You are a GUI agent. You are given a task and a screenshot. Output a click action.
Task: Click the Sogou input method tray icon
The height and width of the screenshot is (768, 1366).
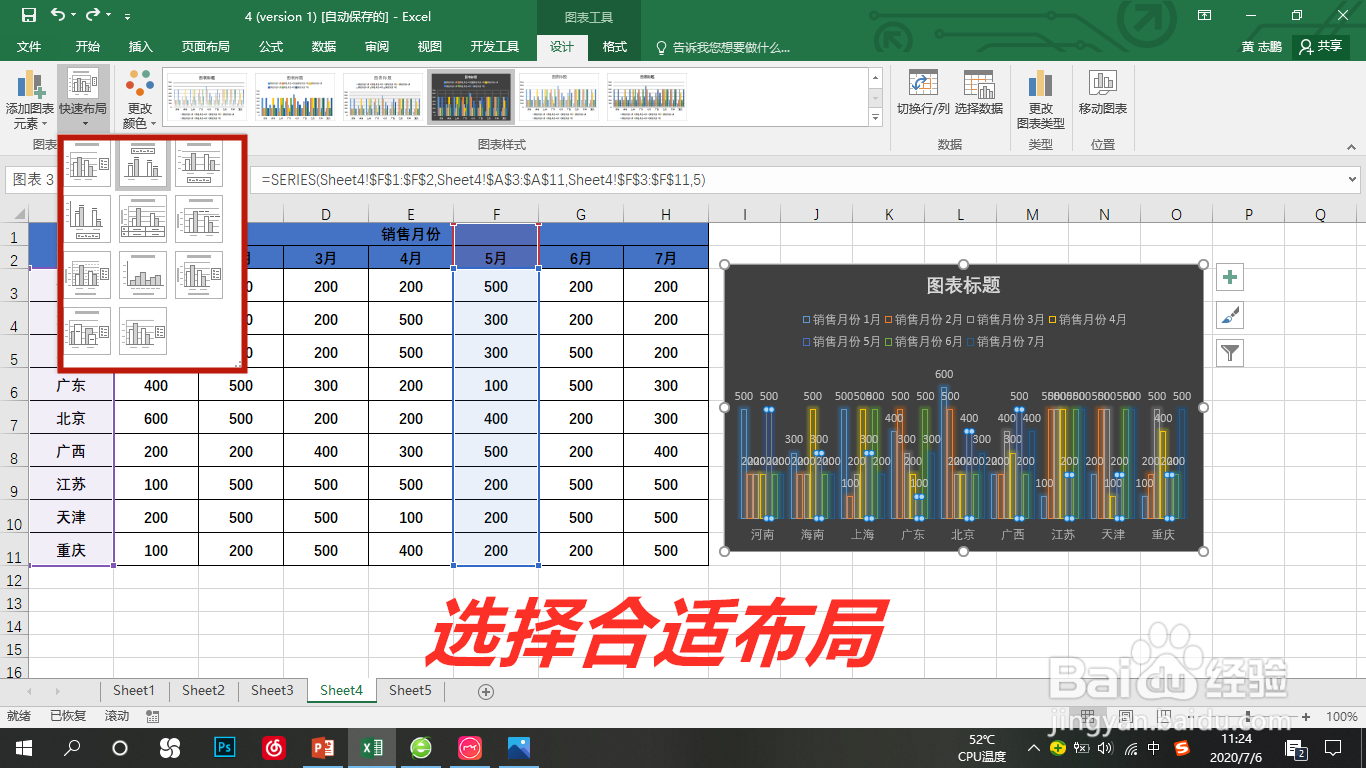(x=1181, y=748)
